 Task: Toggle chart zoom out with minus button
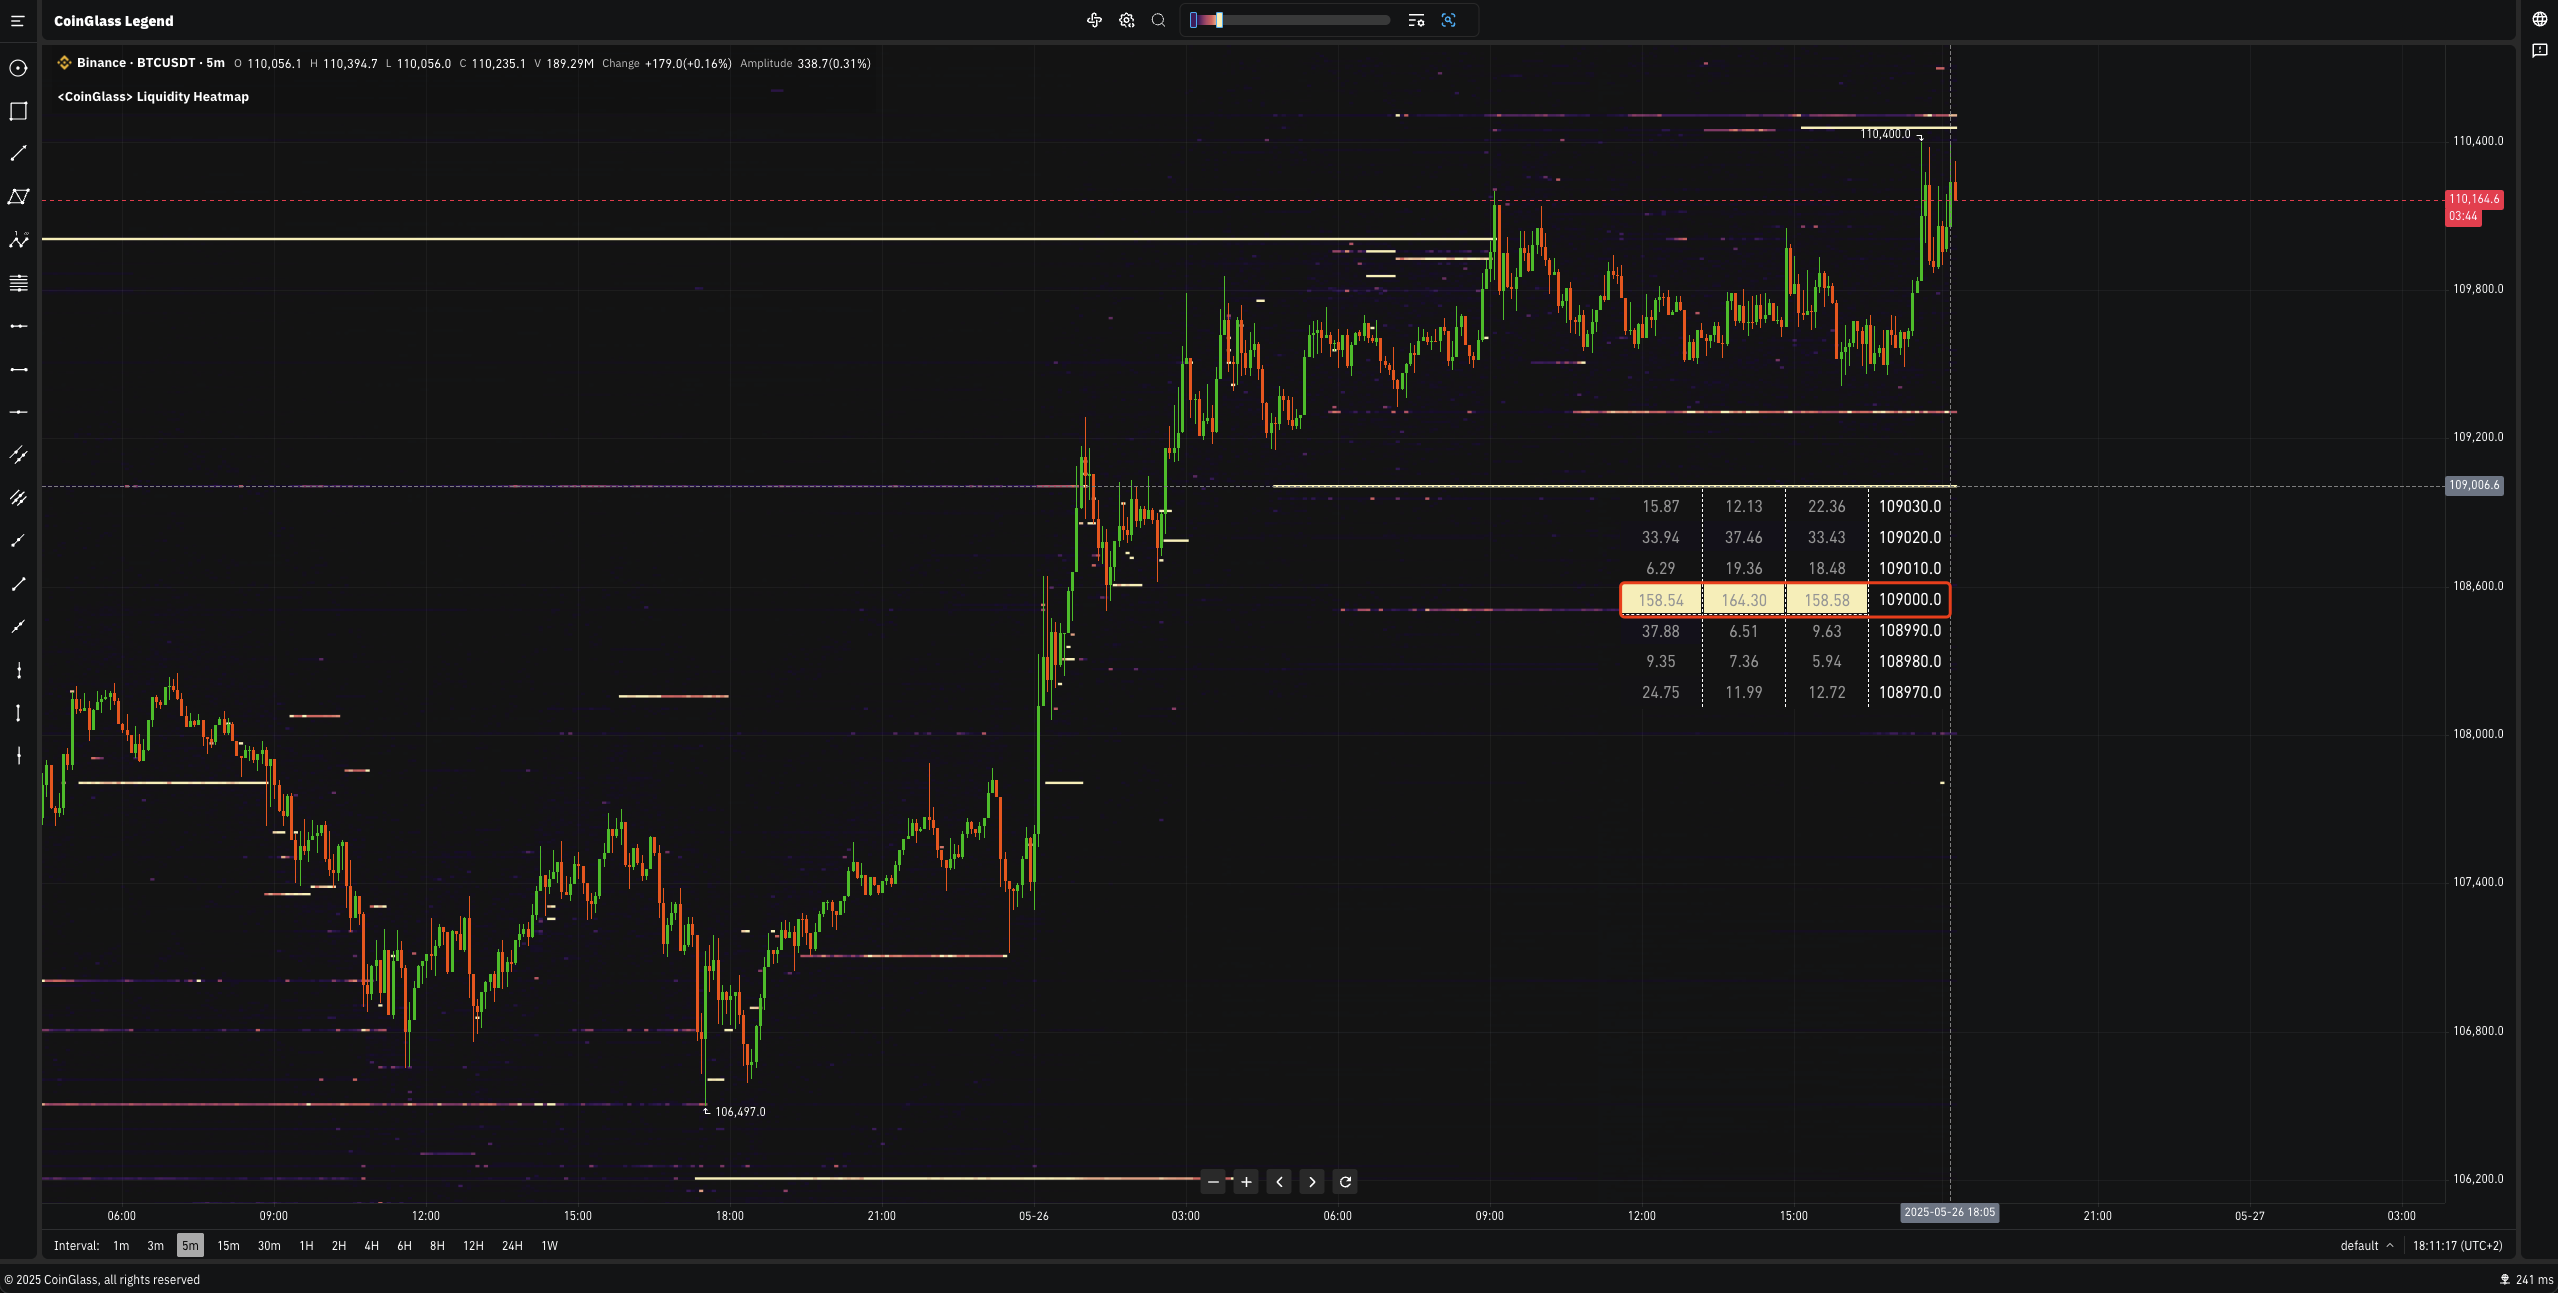[x=1212, y=1181]
